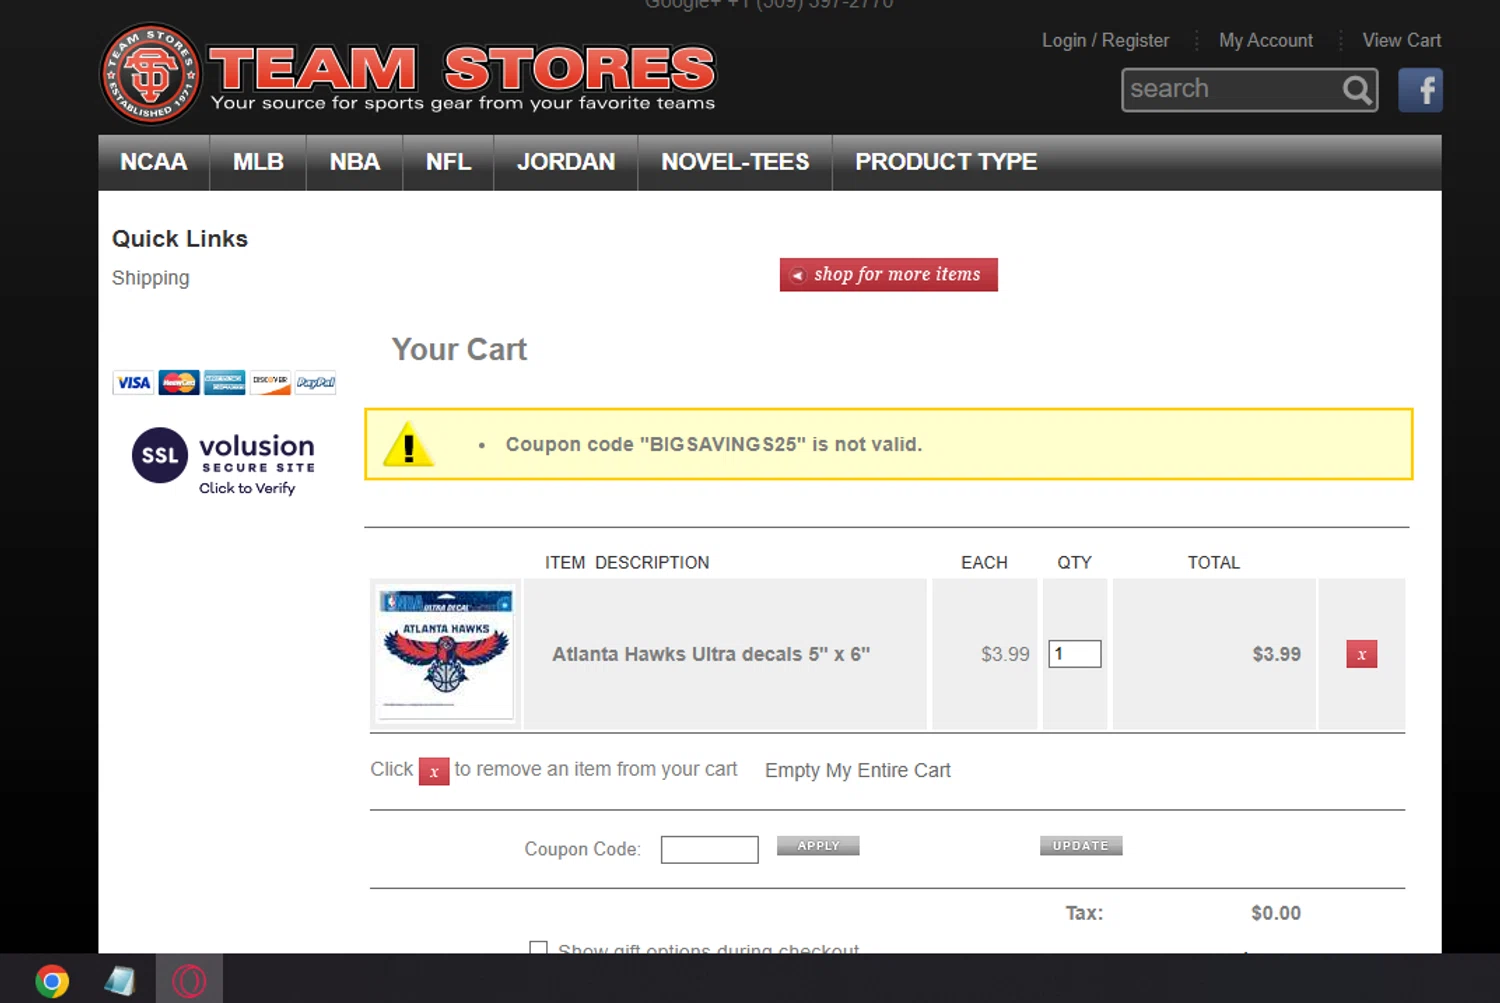
Task: Open View Cart link
Action: tap(1401, 41)
